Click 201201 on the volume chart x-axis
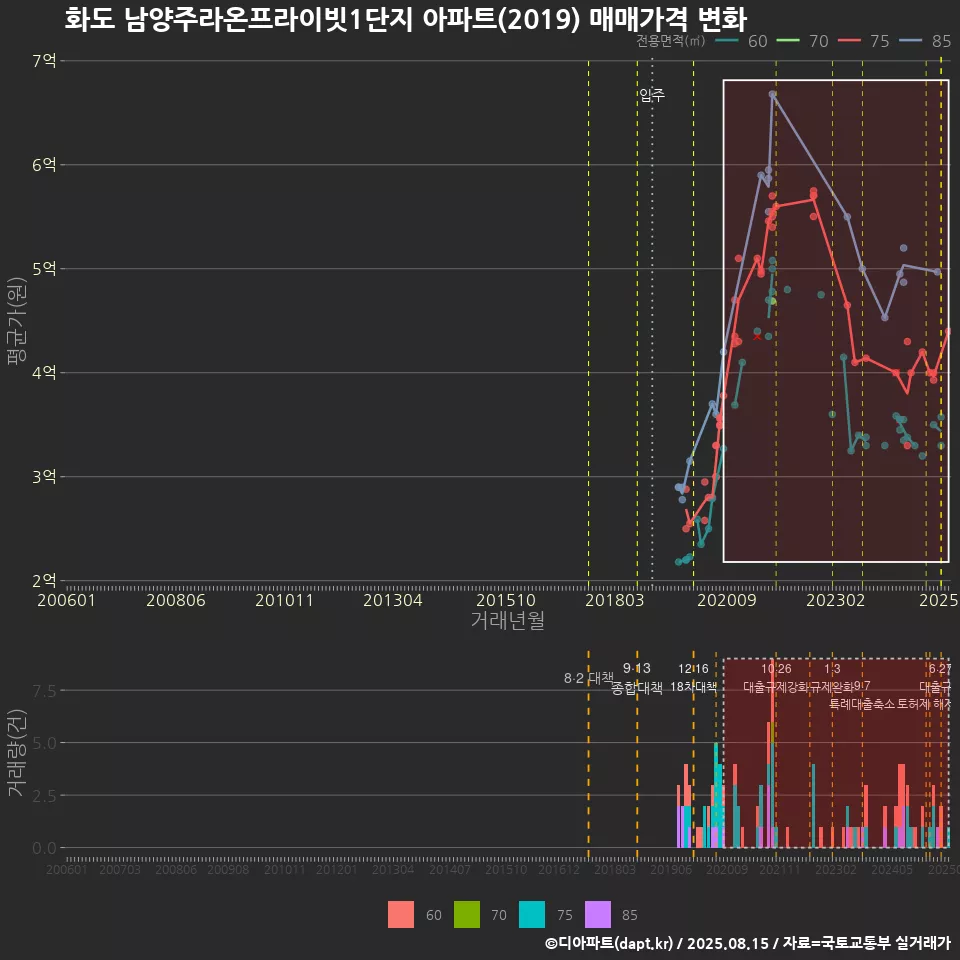 point(337,869)
